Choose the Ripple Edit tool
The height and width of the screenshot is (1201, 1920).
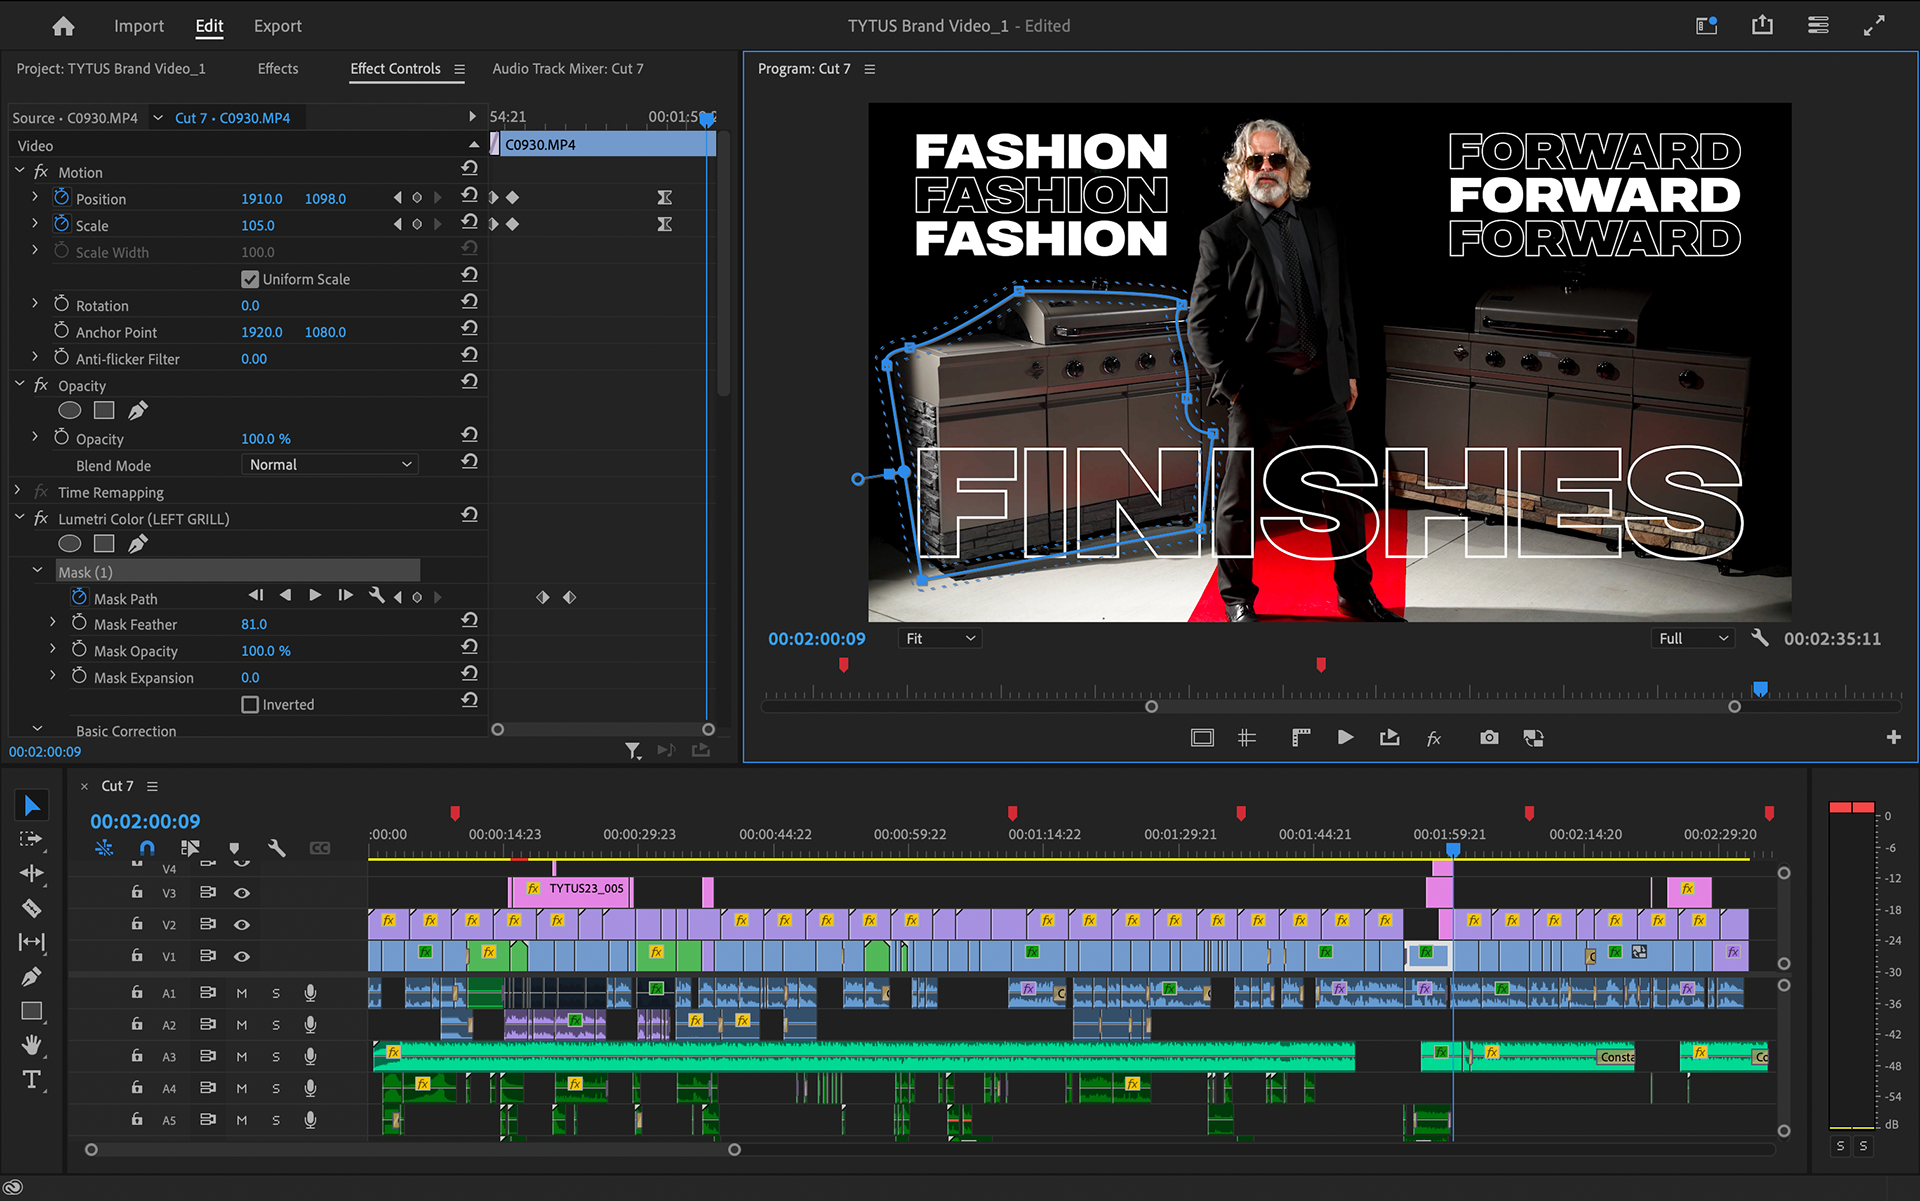tap(31, 873)
